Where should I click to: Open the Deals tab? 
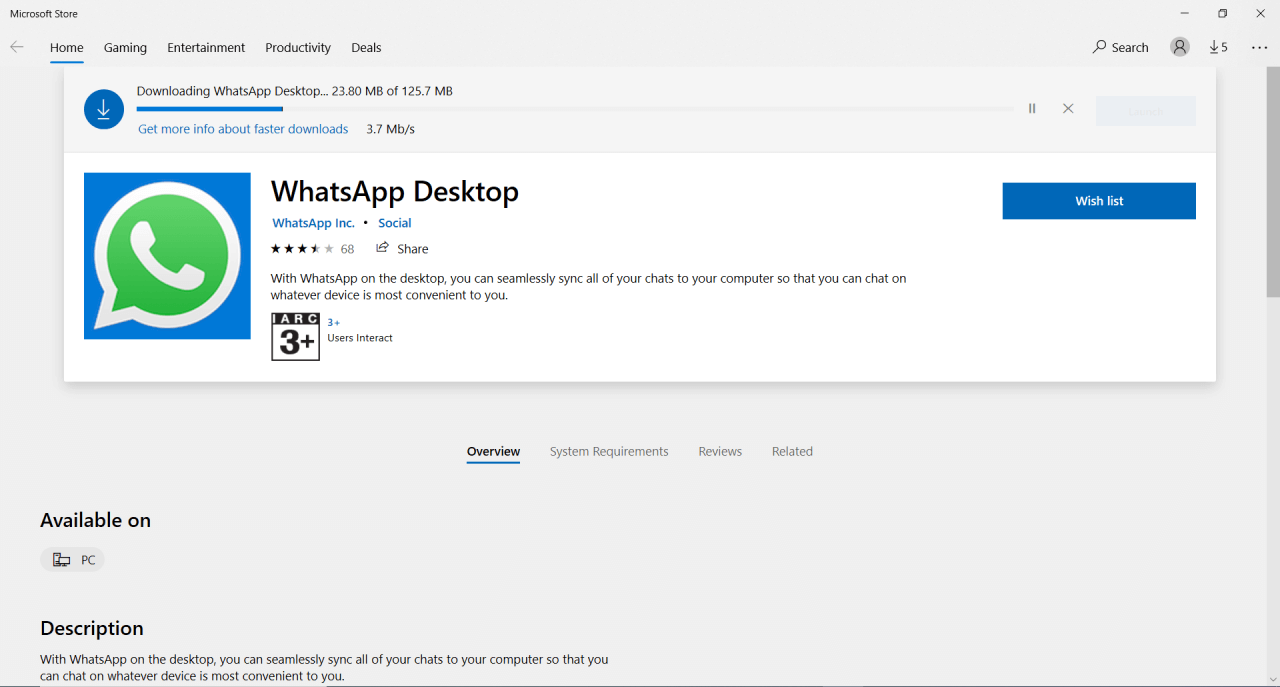click(366, 48)
